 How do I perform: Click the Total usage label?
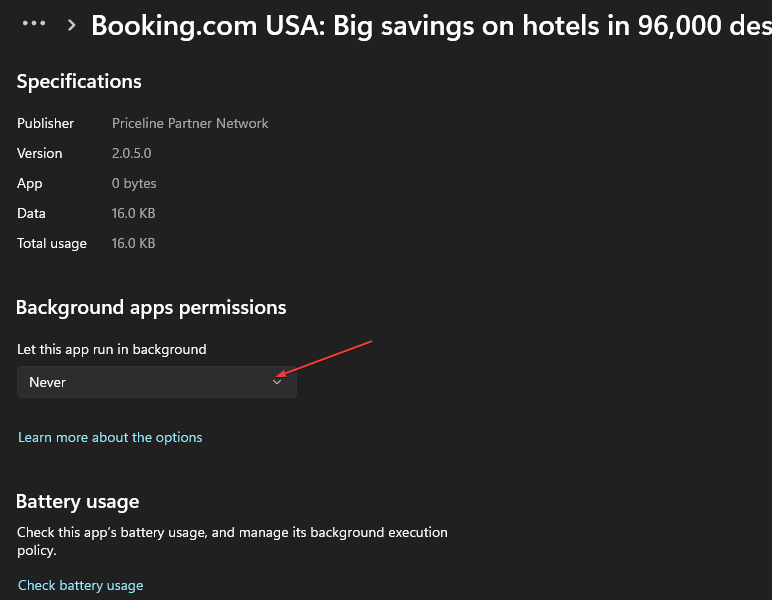click(x=52, y=243)
